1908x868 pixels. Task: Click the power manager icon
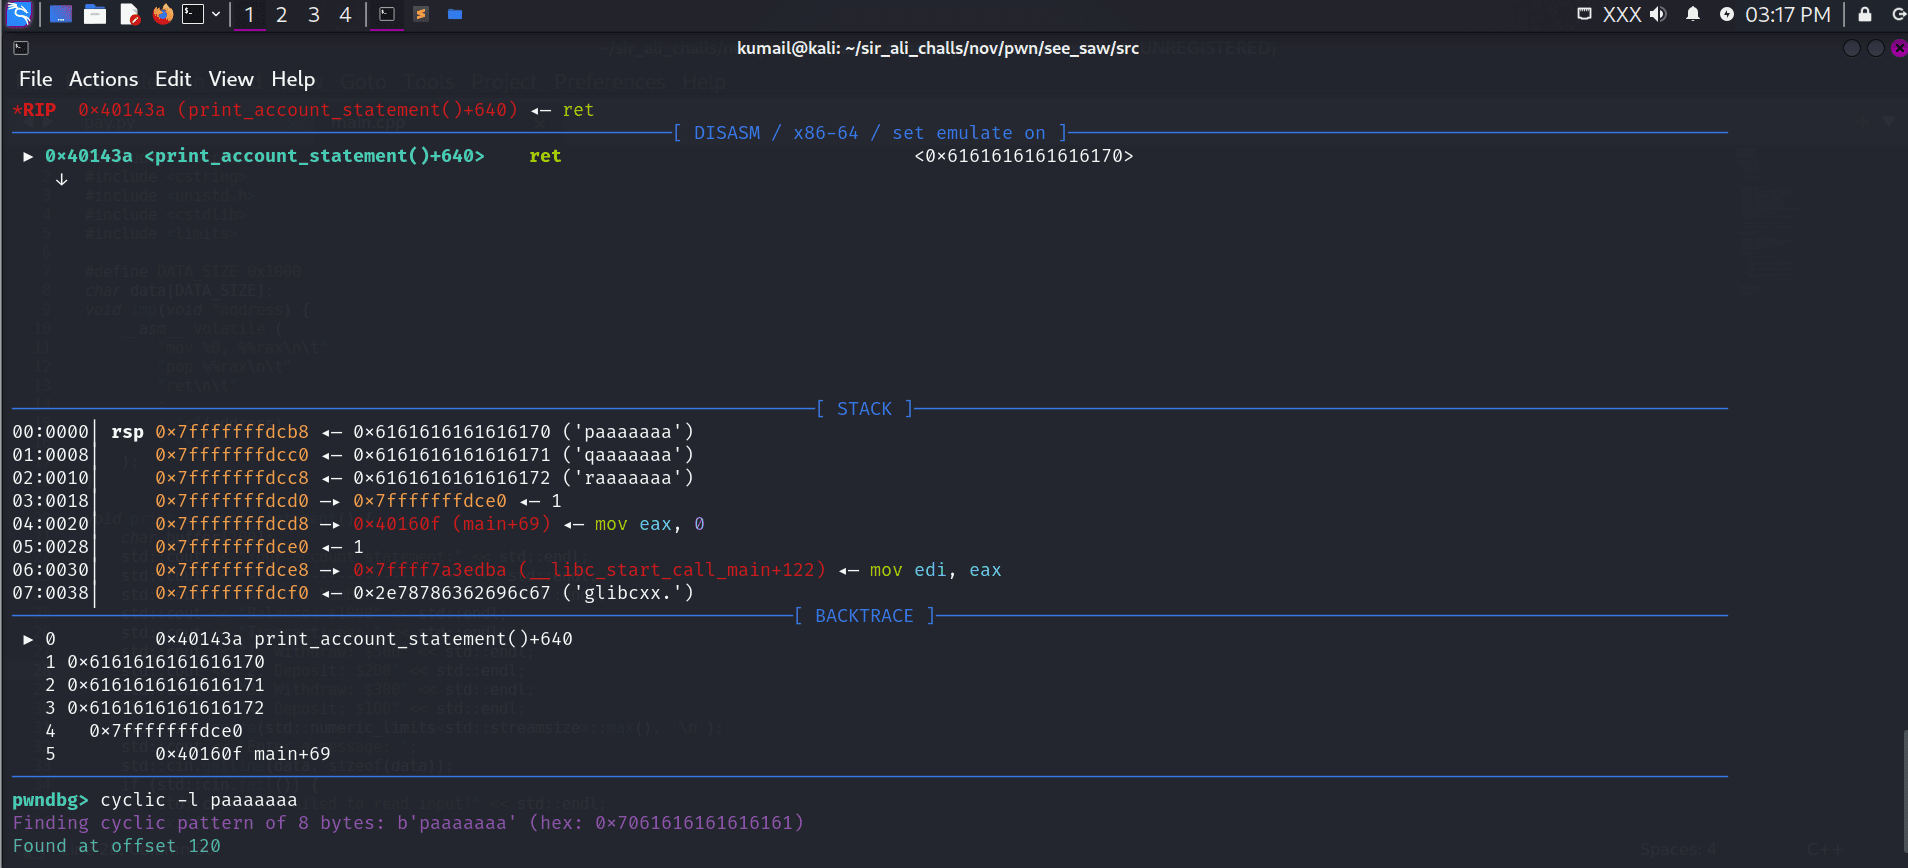tap(1726, 14)
